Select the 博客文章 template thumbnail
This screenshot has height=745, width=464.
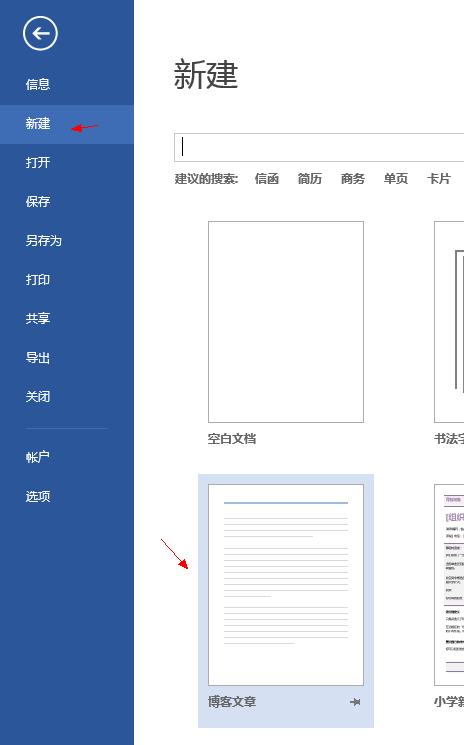coord(286,585)
